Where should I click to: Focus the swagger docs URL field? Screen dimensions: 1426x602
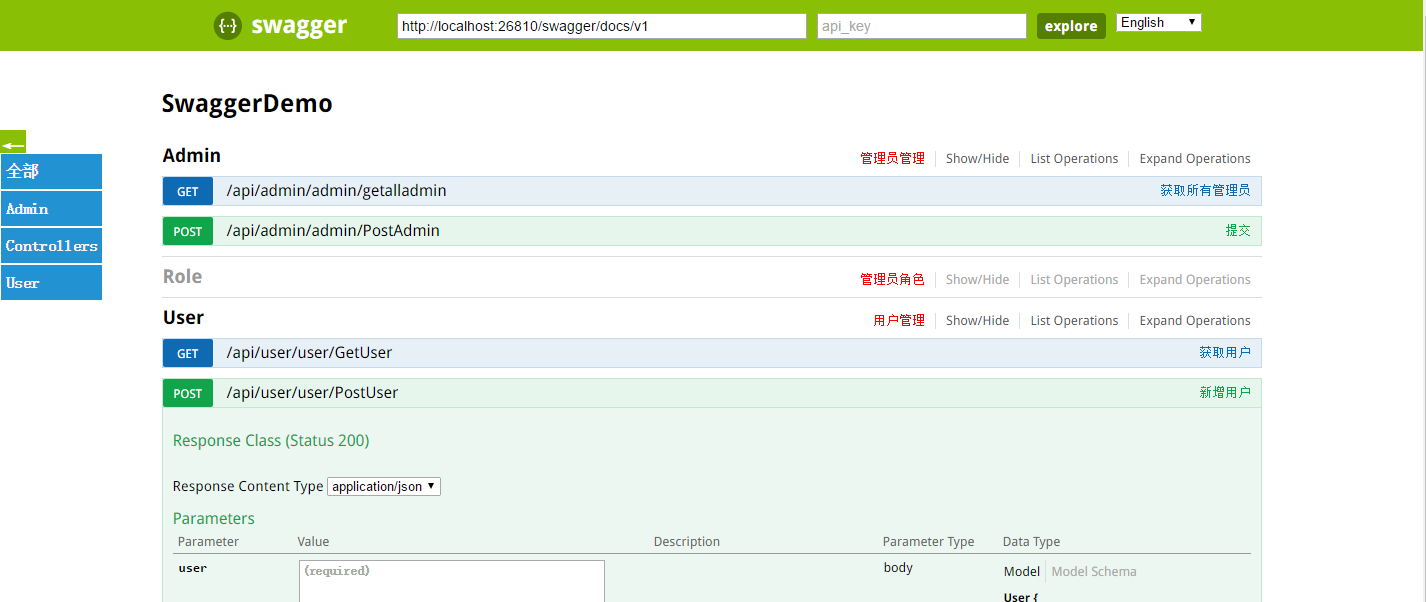[x=602, y=26]
